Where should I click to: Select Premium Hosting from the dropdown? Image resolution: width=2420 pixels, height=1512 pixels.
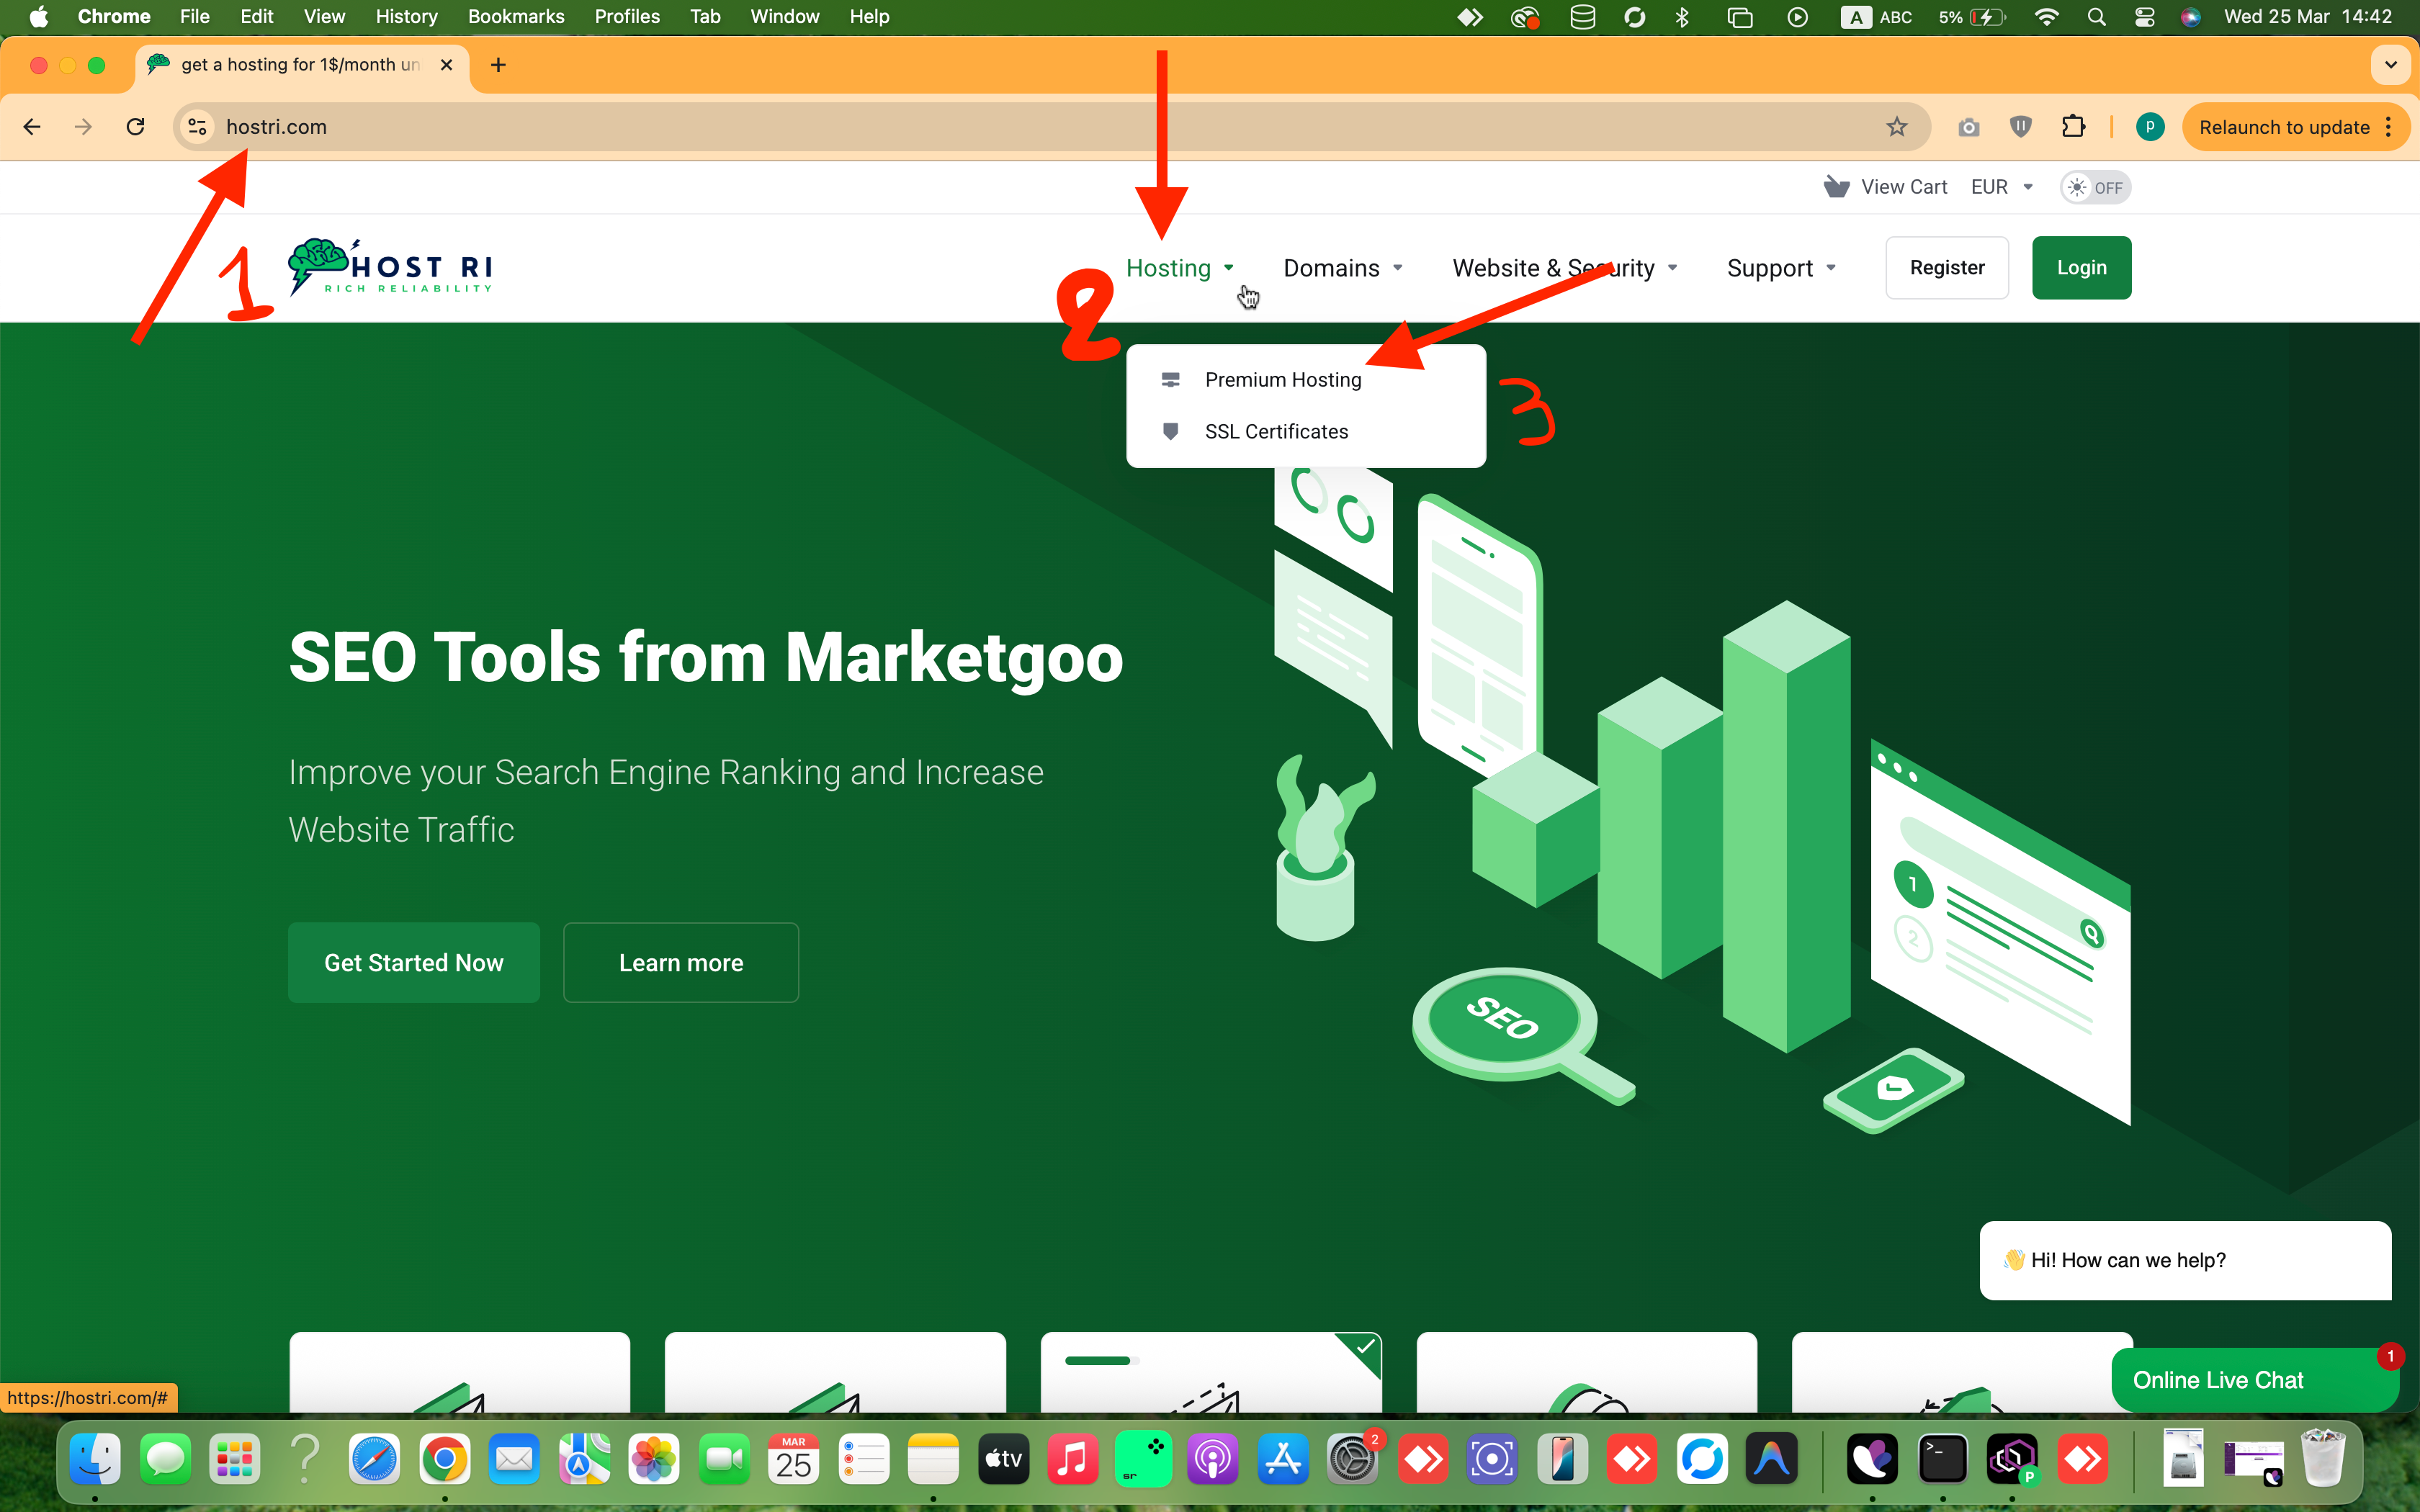tap(1282, 380)
